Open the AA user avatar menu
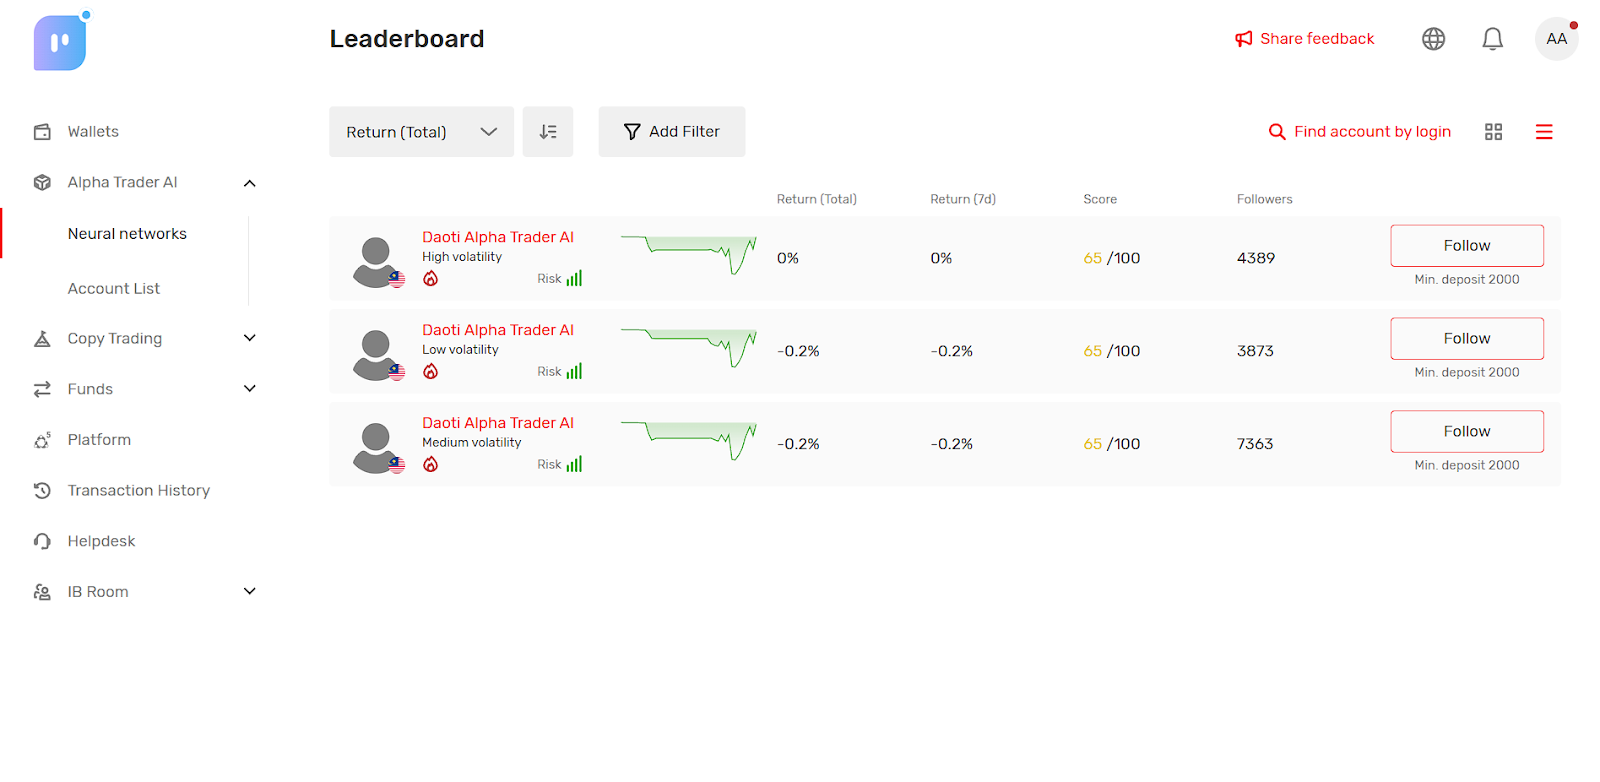The width and height of the screenshot is (1600, 782). (1556, 39)
